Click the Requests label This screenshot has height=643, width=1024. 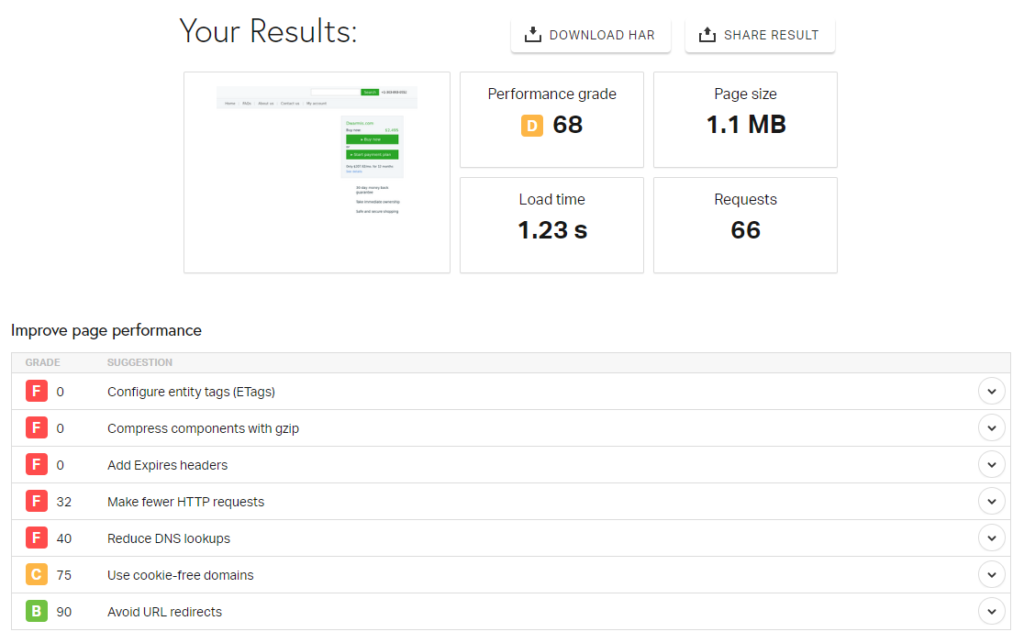coord(745,199)
